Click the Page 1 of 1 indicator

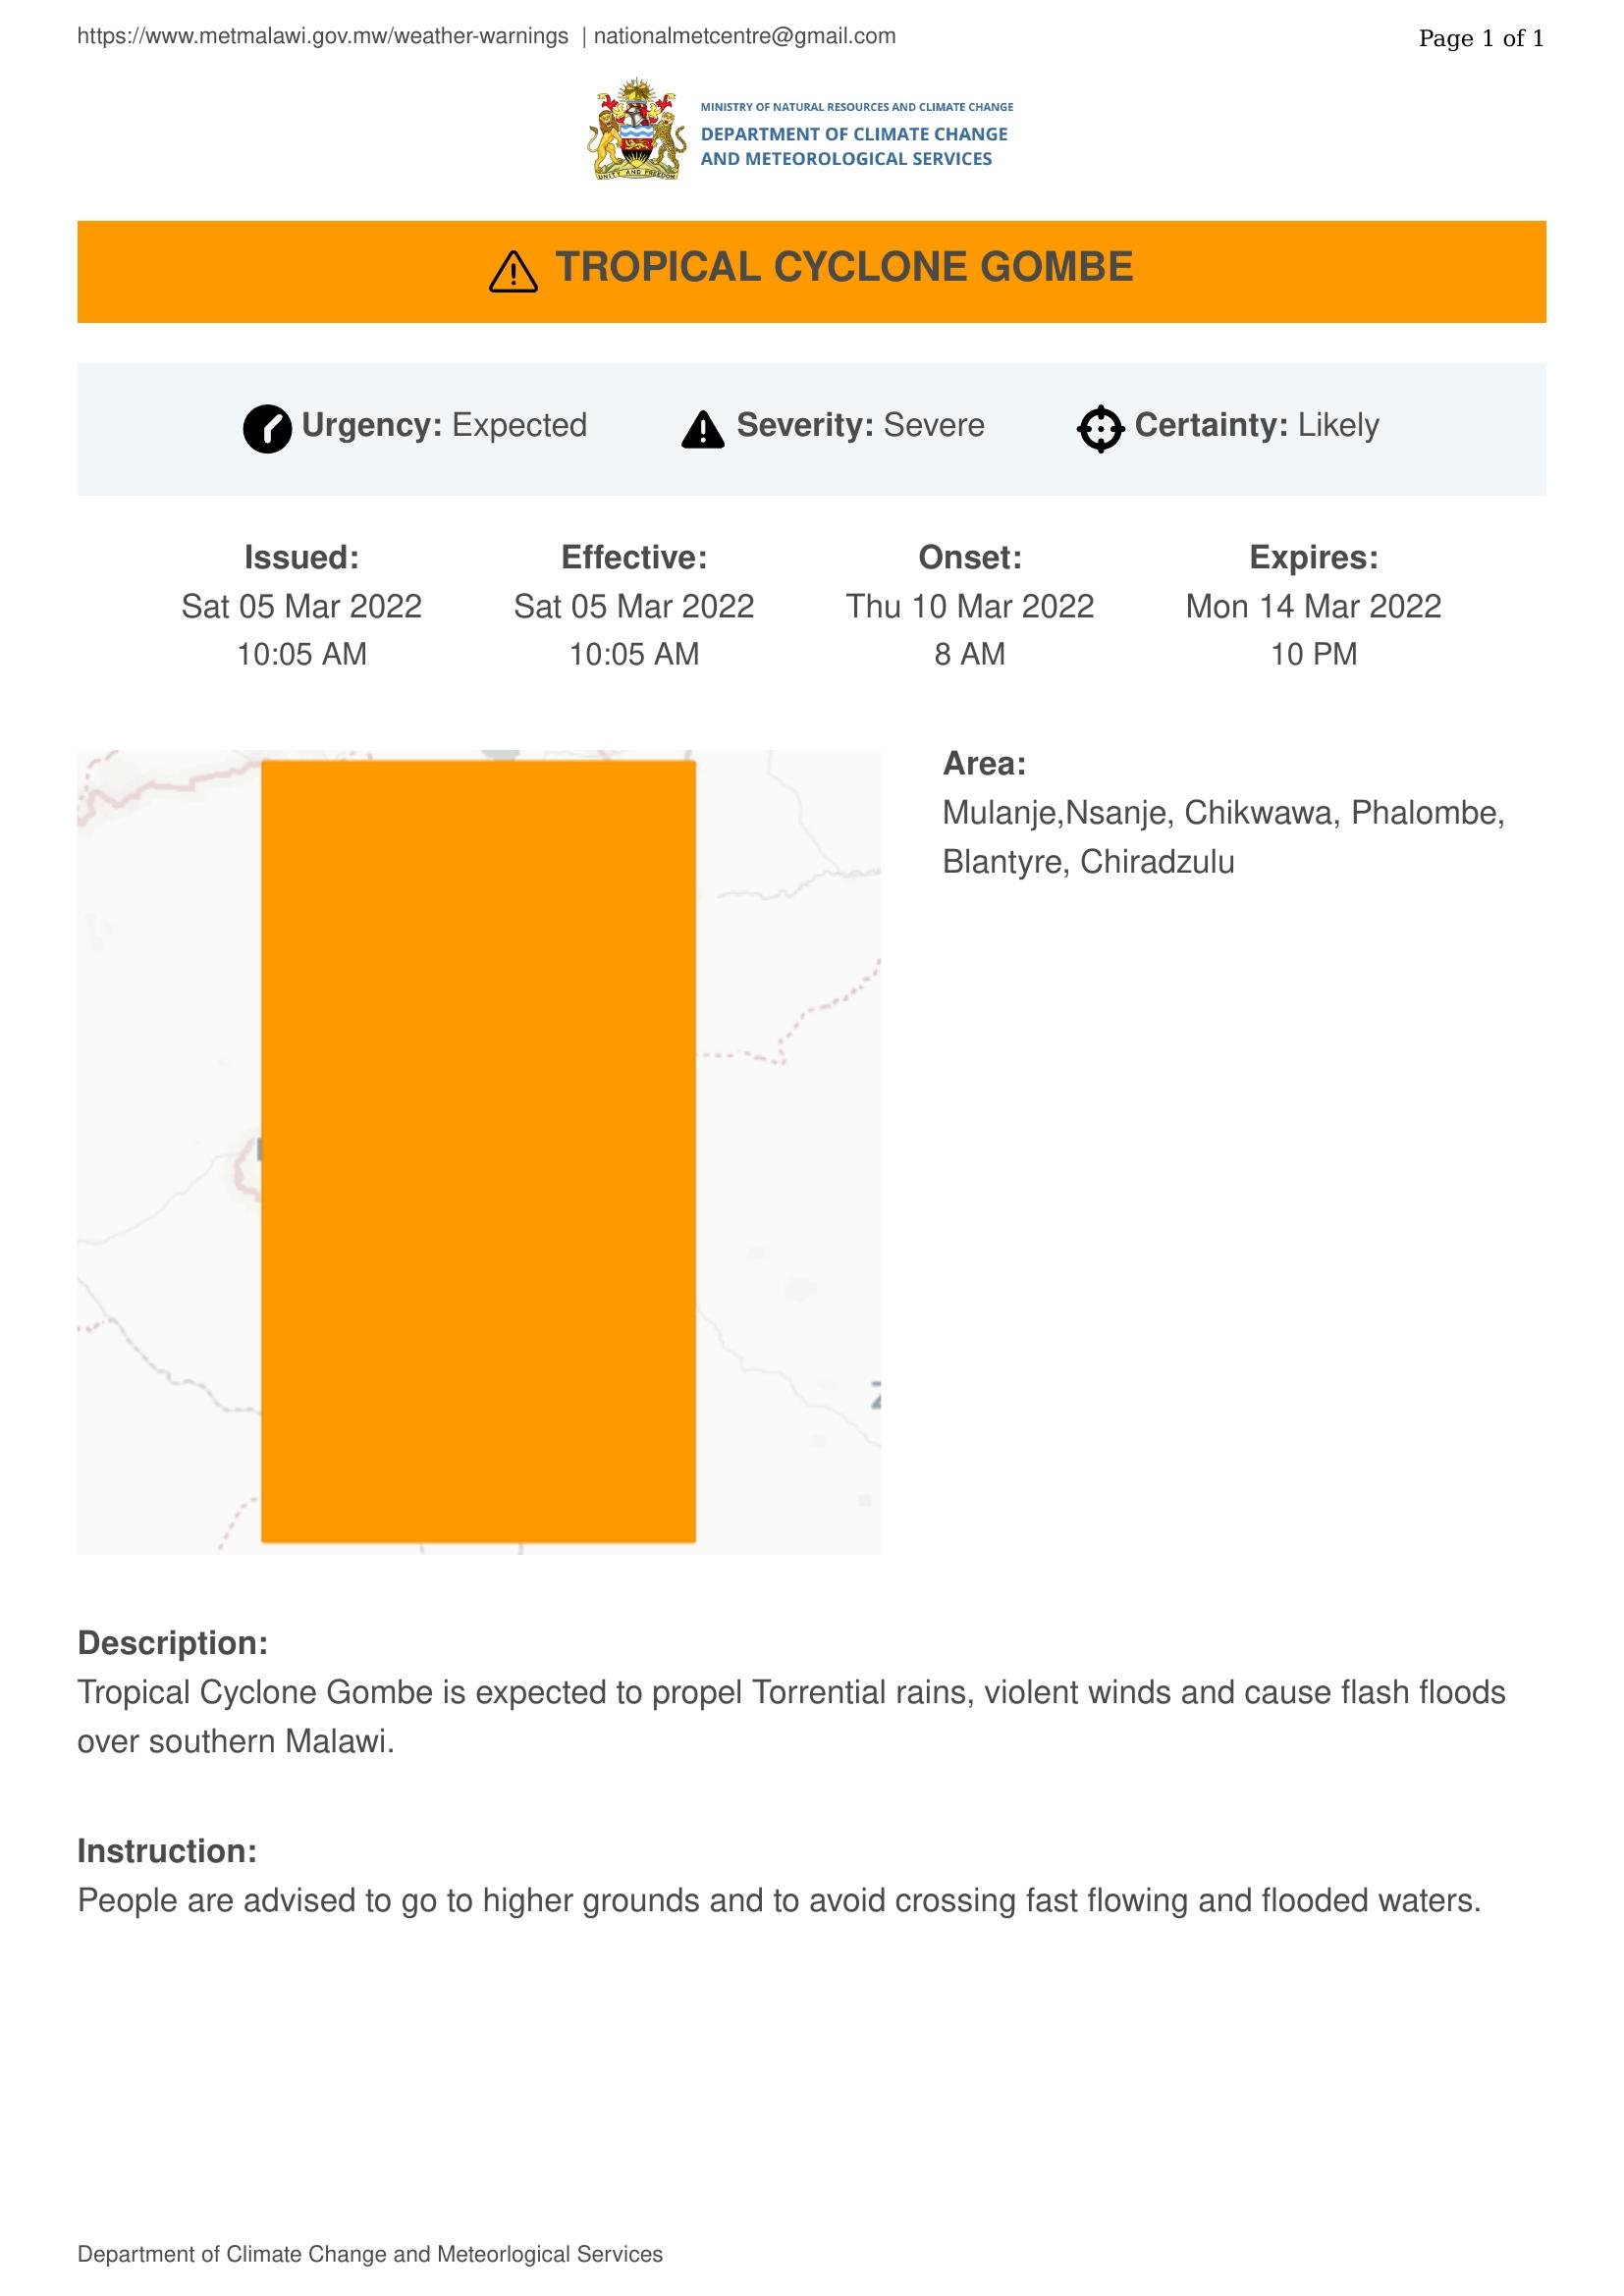[x=1481, y=38]
